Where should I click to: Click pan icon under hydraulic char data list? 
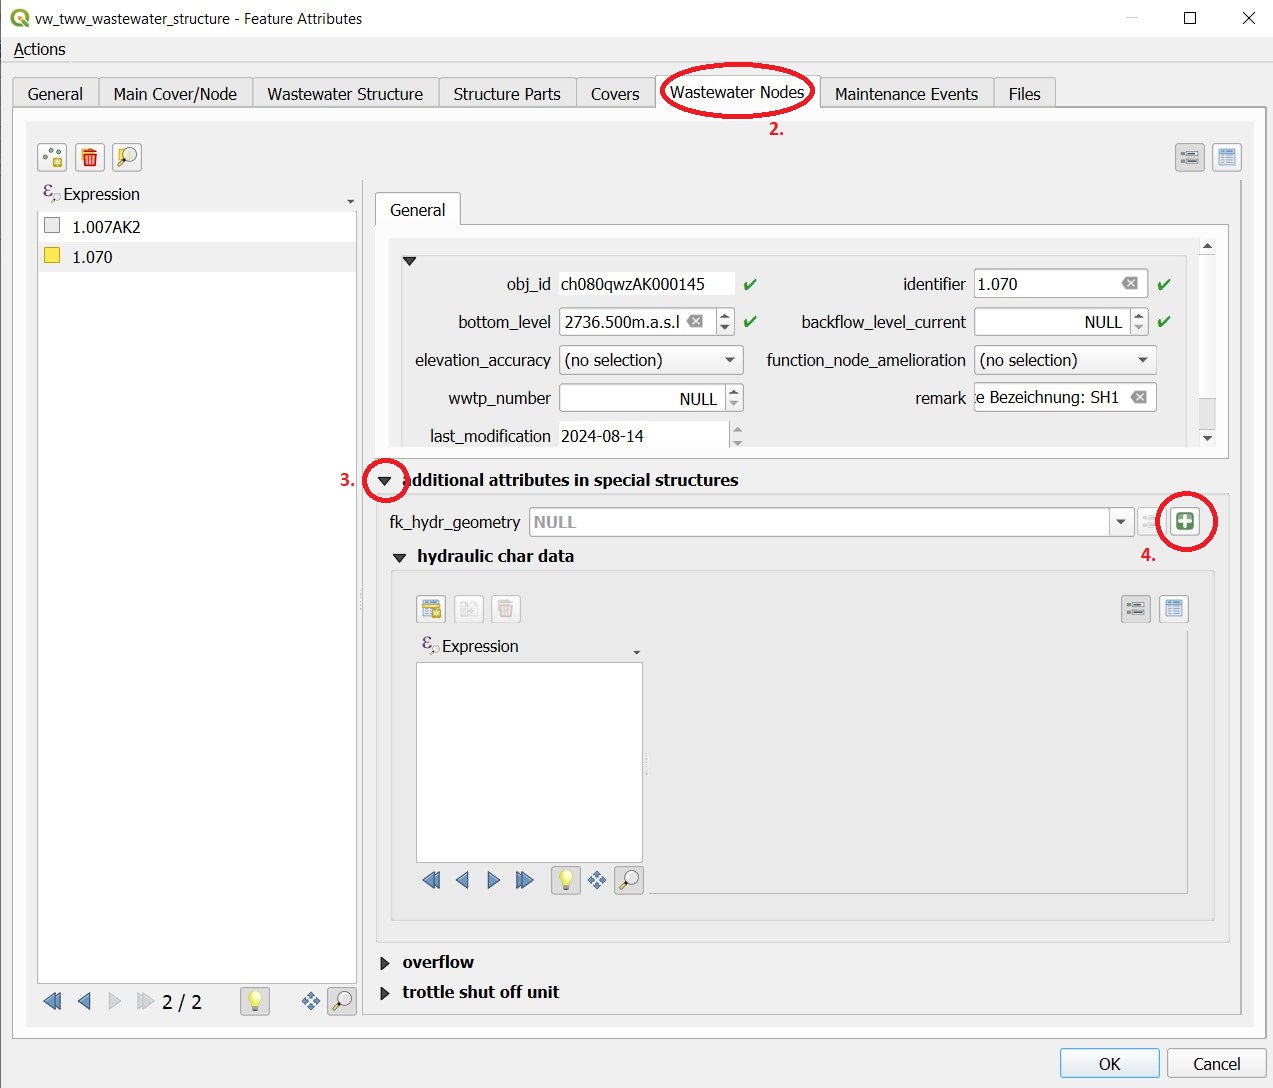[x=597, y=880]
